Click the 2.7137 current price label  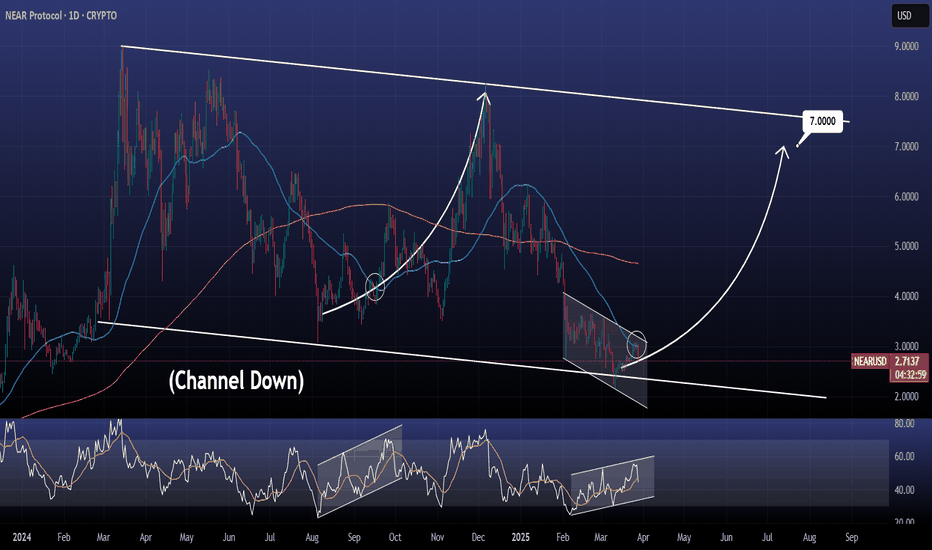(x=908, y=361)
